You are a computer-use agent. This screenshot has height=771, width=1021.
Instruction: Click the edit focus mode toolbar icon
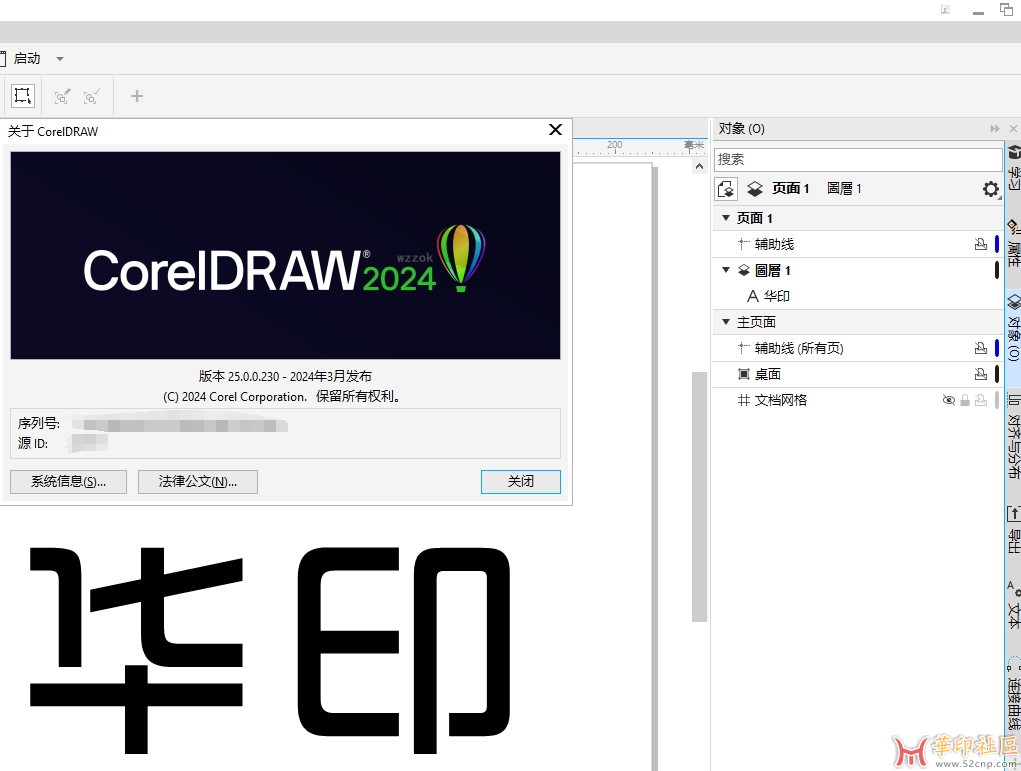click(62, 97)
